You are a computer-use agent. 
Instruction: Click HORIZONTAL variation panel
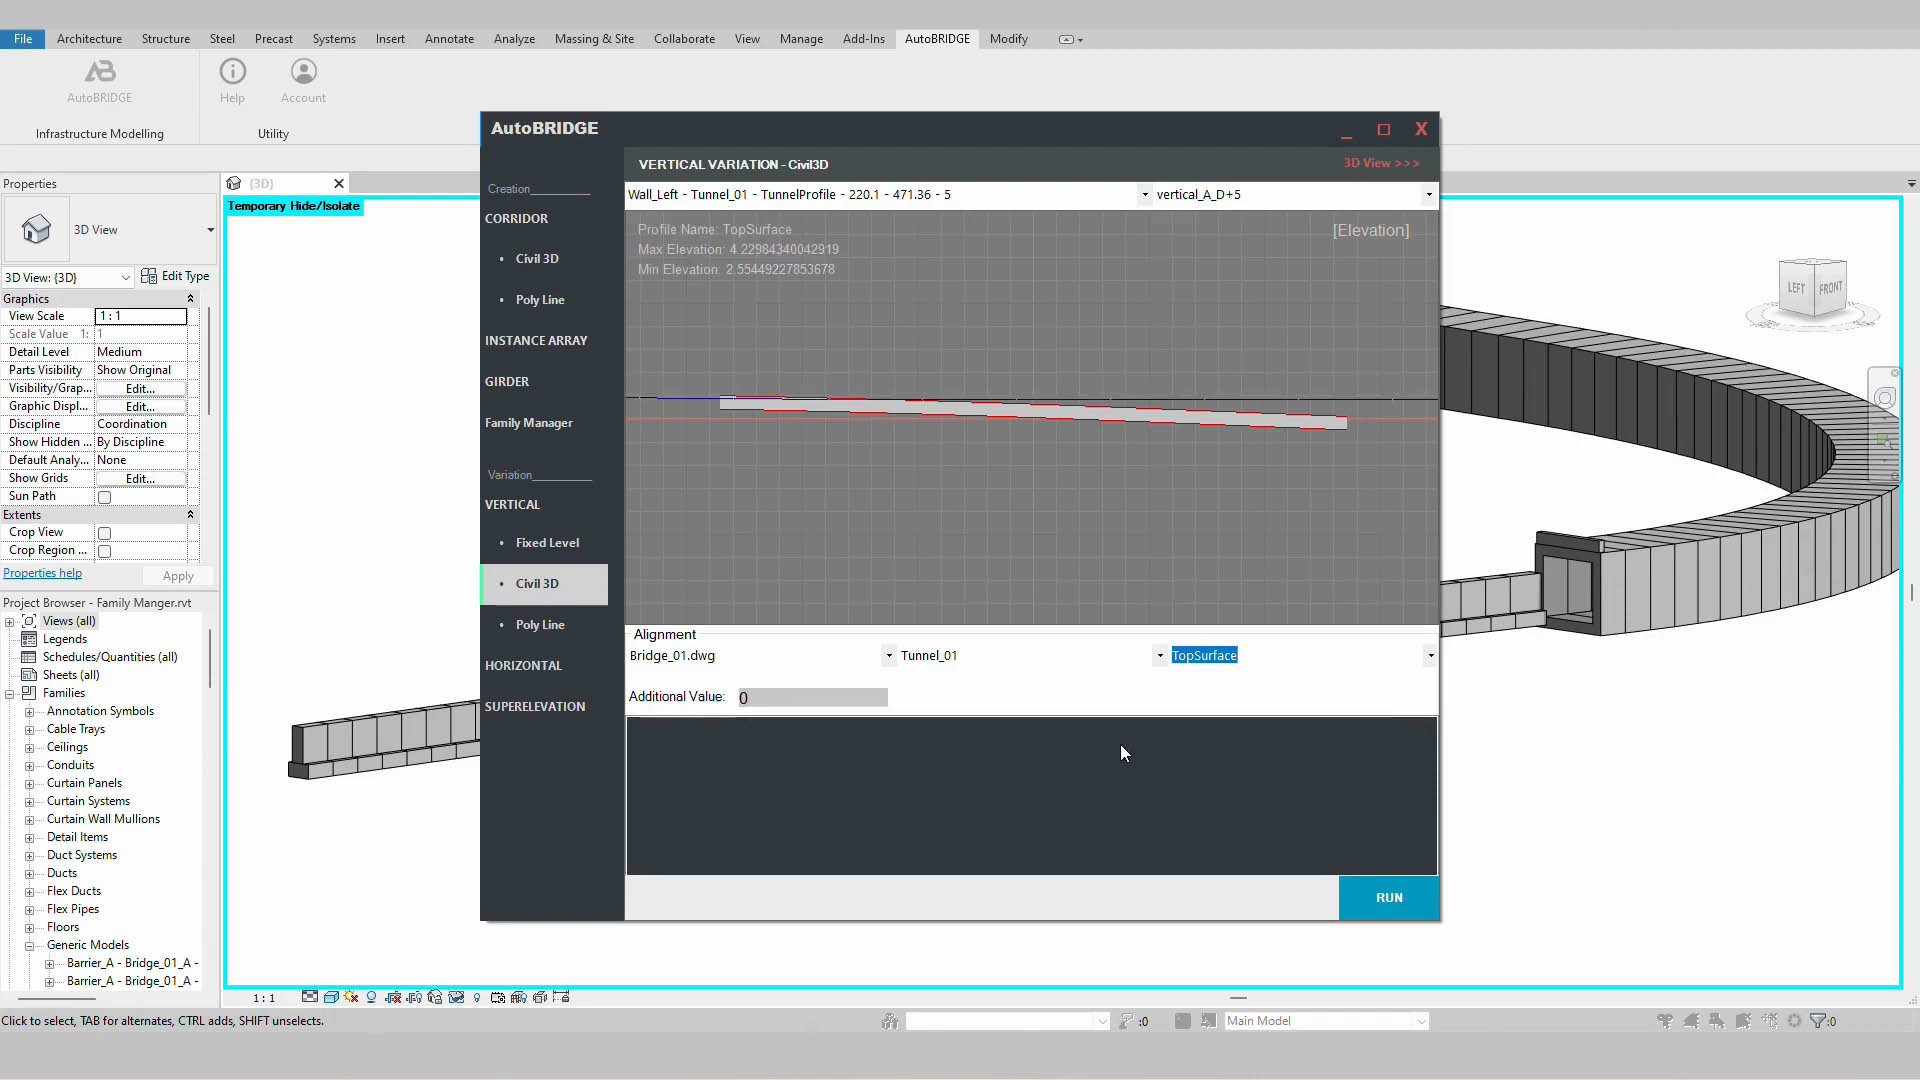524,665
